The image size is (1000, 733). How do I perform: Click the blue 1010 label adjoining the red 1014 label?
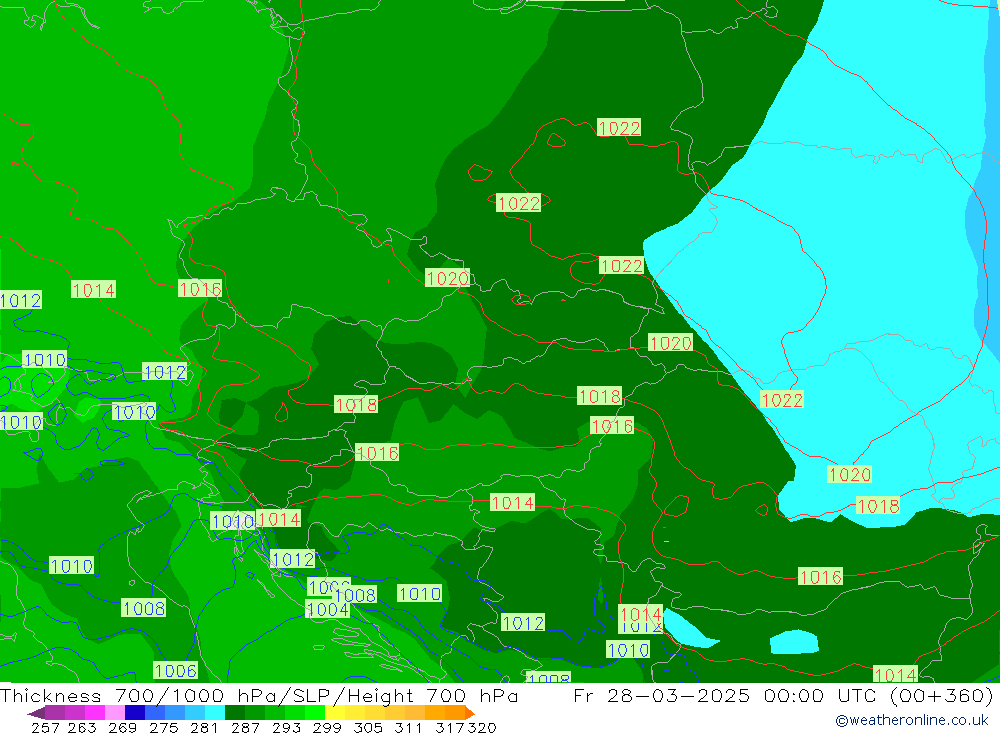[x=233, y=521]
